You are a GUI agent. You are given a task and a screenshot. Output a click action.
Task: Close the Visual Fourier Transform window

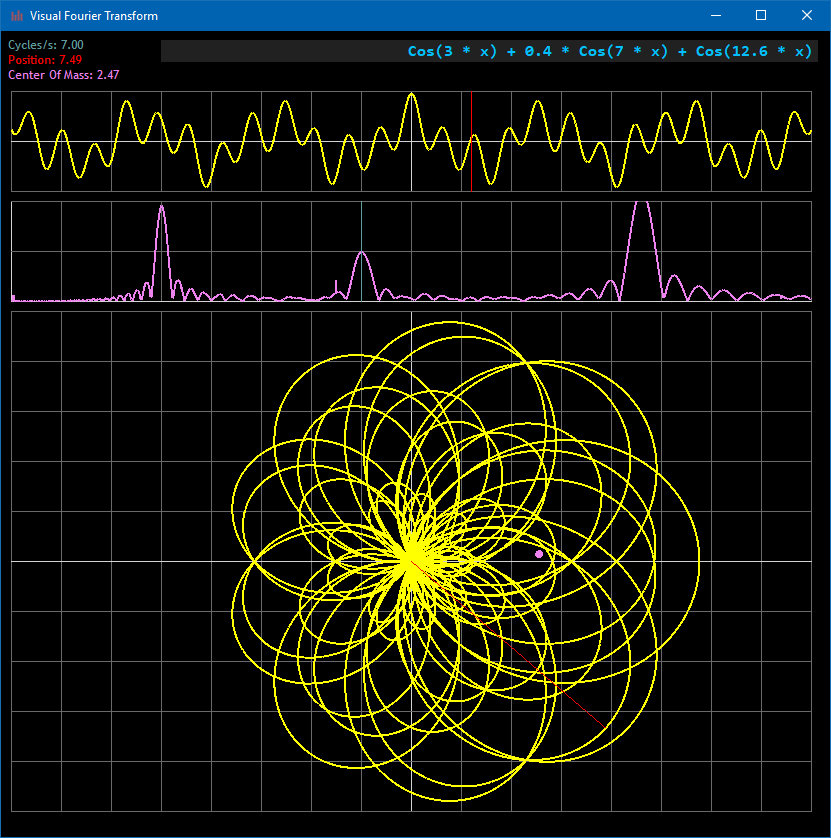click(807, 16)
